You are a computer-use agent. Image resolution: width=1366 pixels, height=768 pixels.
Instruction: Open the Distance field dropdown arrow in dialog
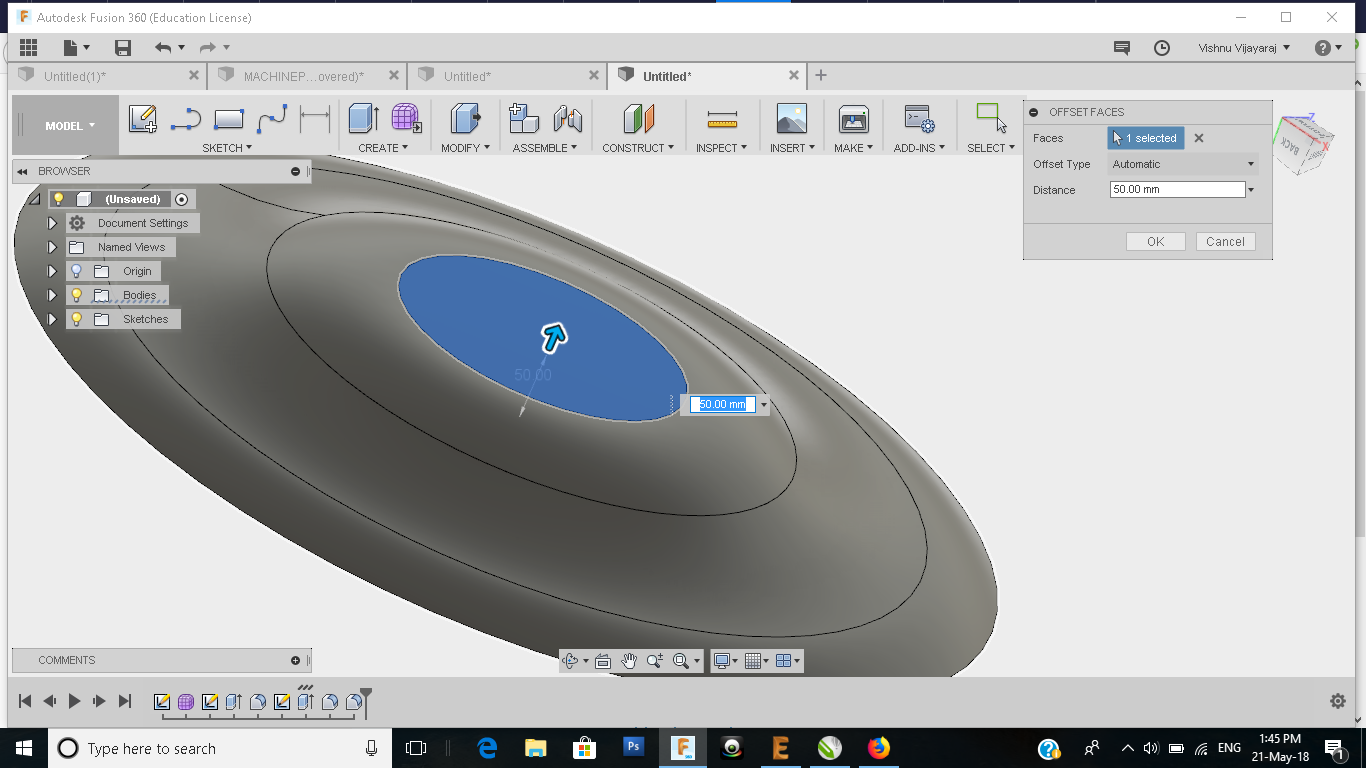(x=1251, y=190)
